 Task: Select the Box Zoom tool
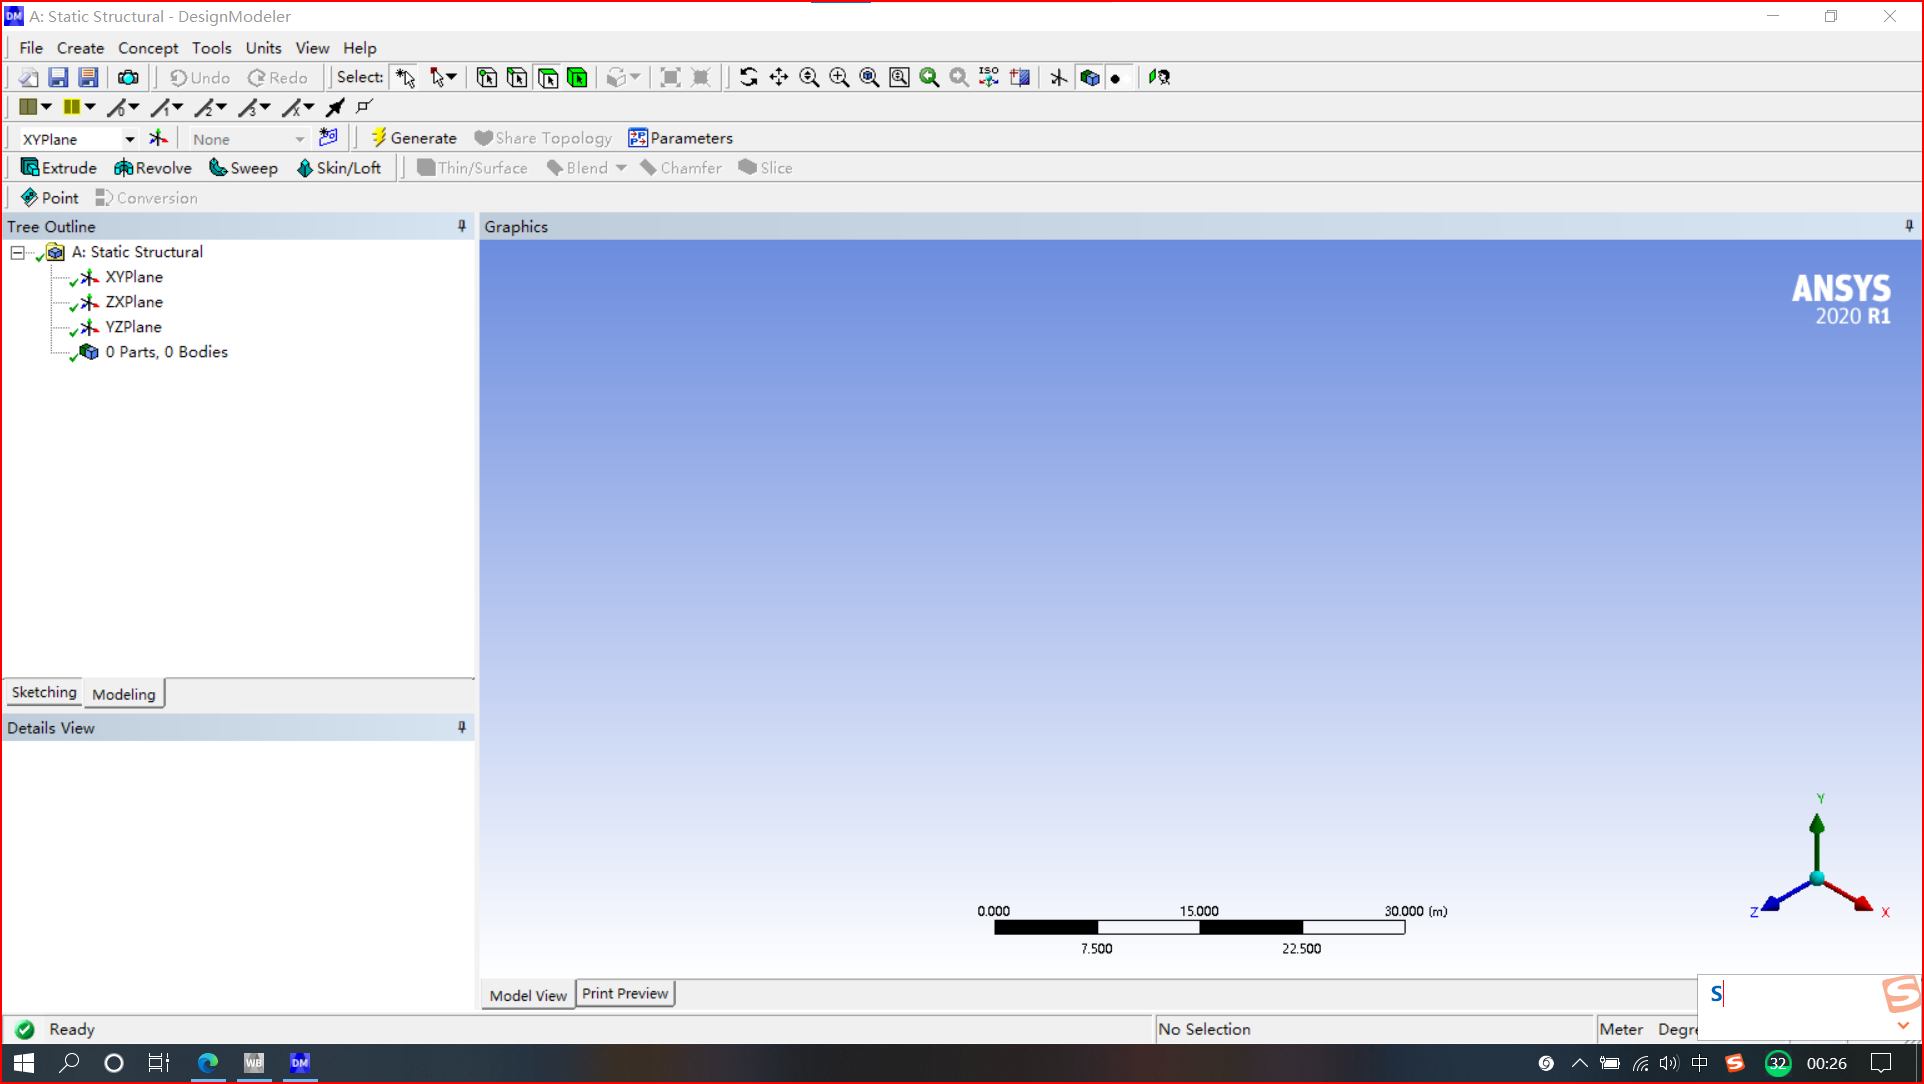[839, 77]
